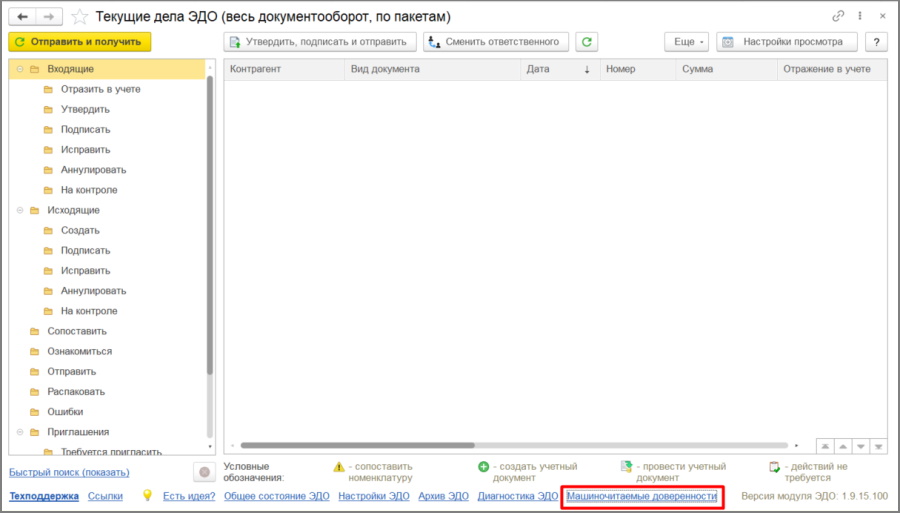This screenshot has height=513, width=900.
Task: Open the Машиночитаемые доверенности link
Action: (x=642, y=496)
